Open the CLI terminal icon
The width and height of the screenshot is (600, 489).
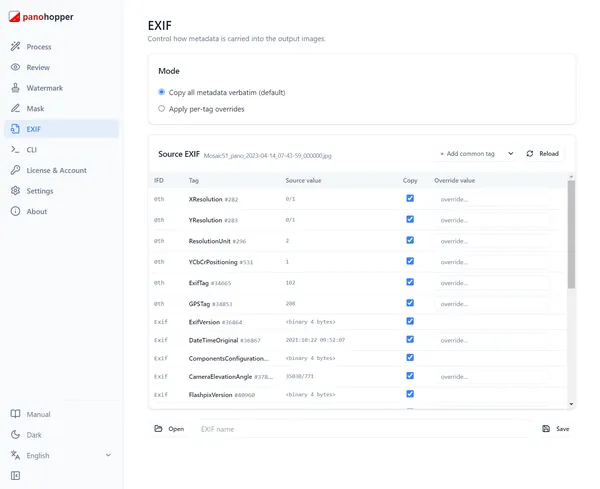click(15, 150)
